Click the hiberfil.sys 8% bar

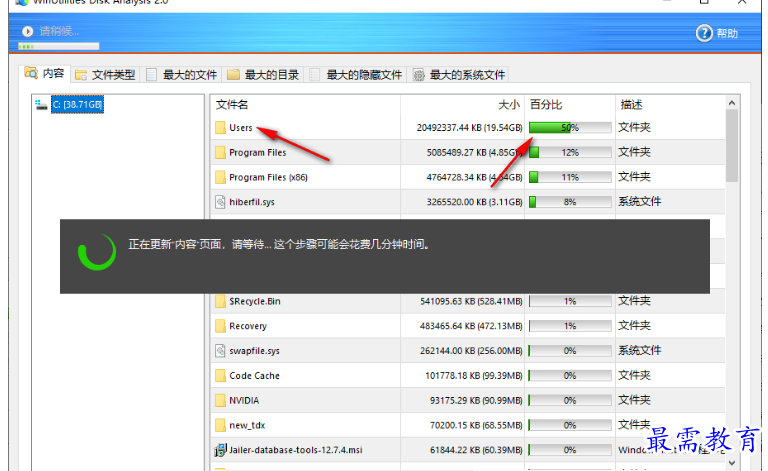570,202
